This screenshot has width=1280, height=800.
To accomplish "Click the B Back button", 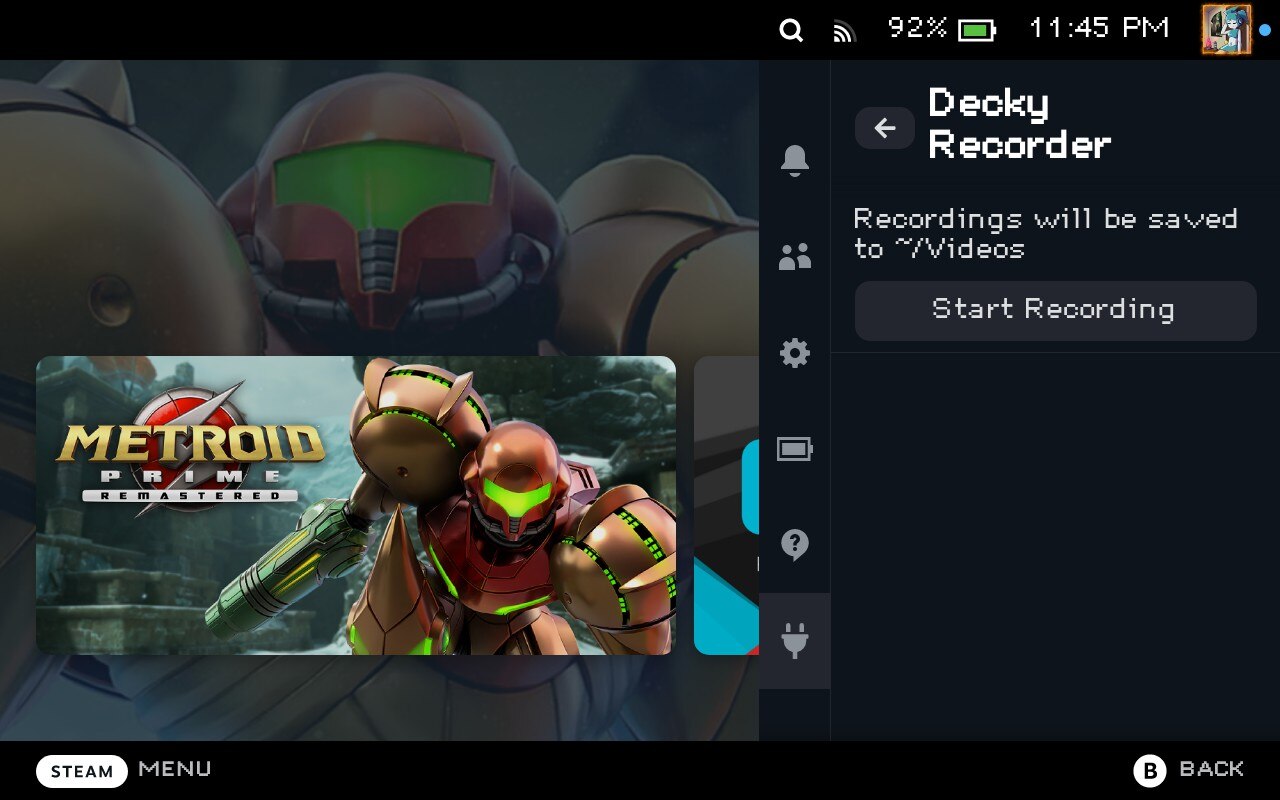I will (1189, 770).
